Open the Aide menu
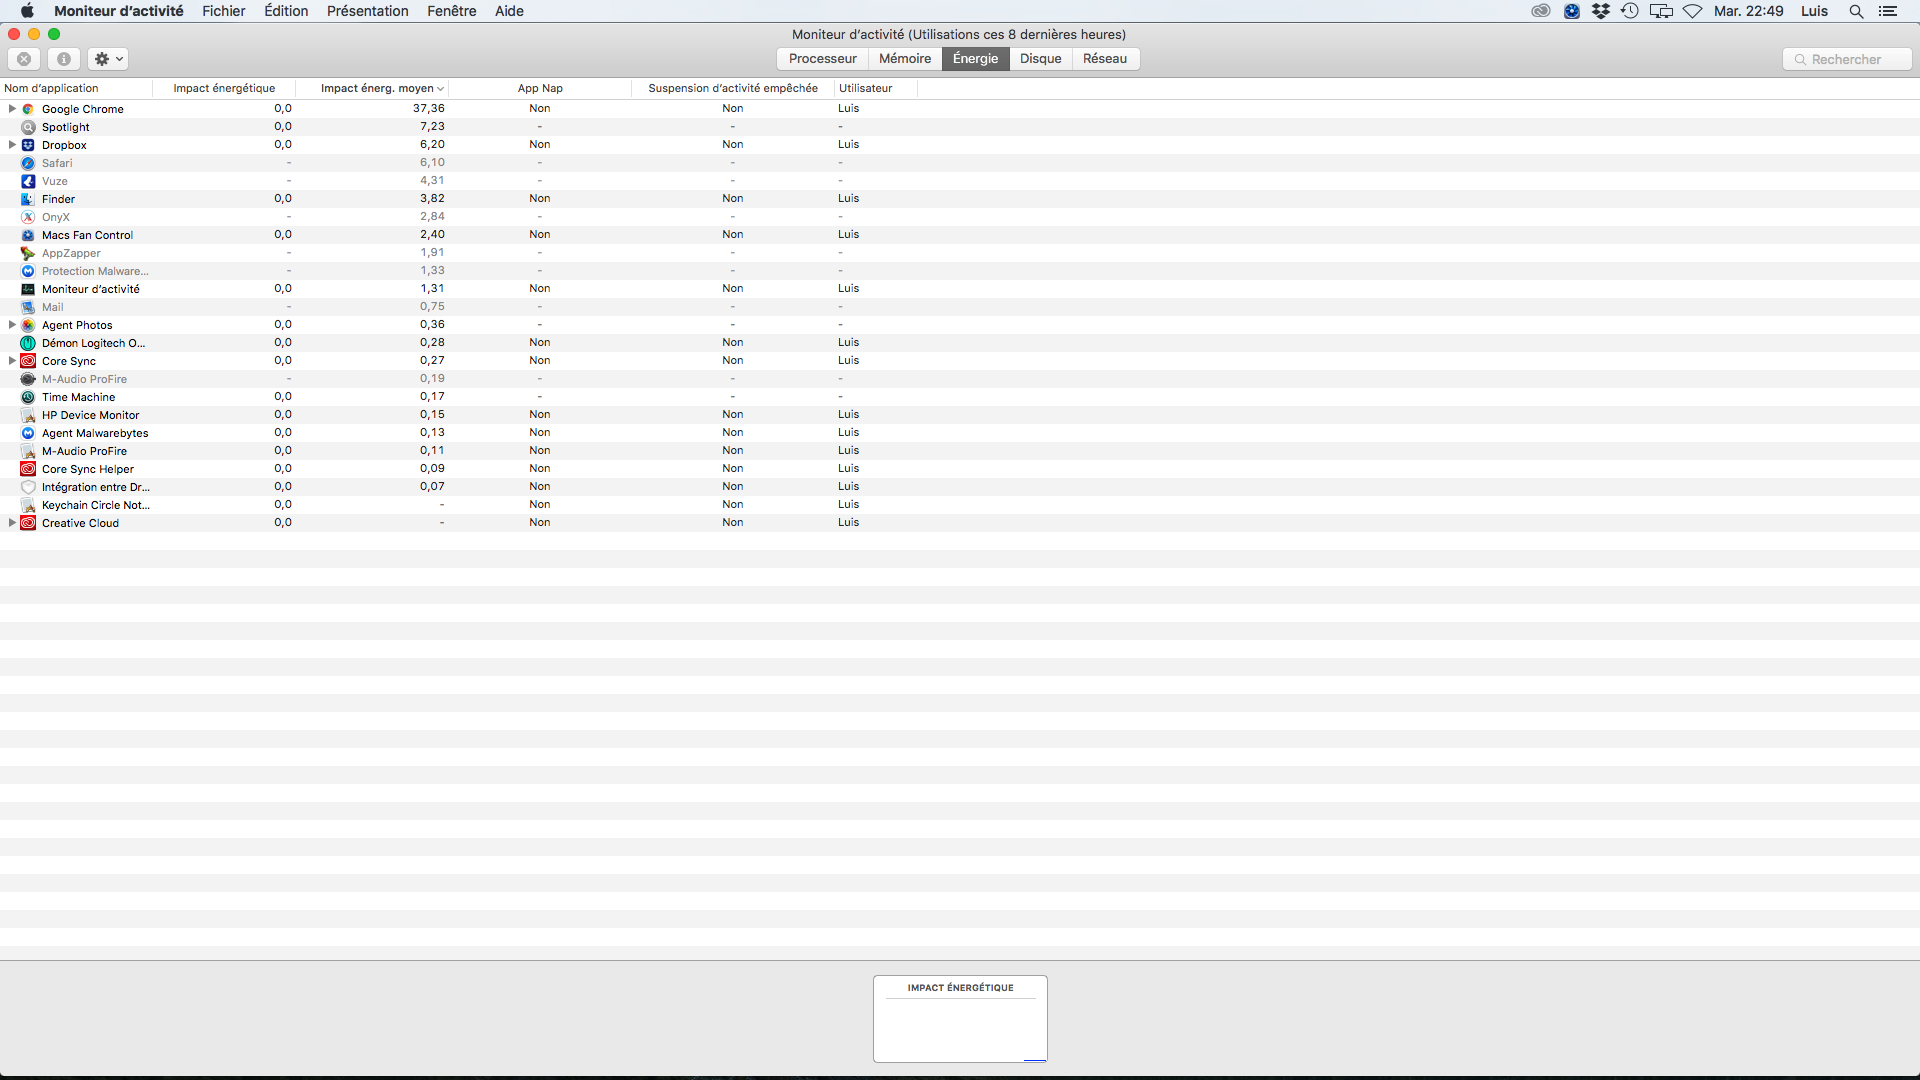Screen dimensions: 1920x1080 point(509,11)
